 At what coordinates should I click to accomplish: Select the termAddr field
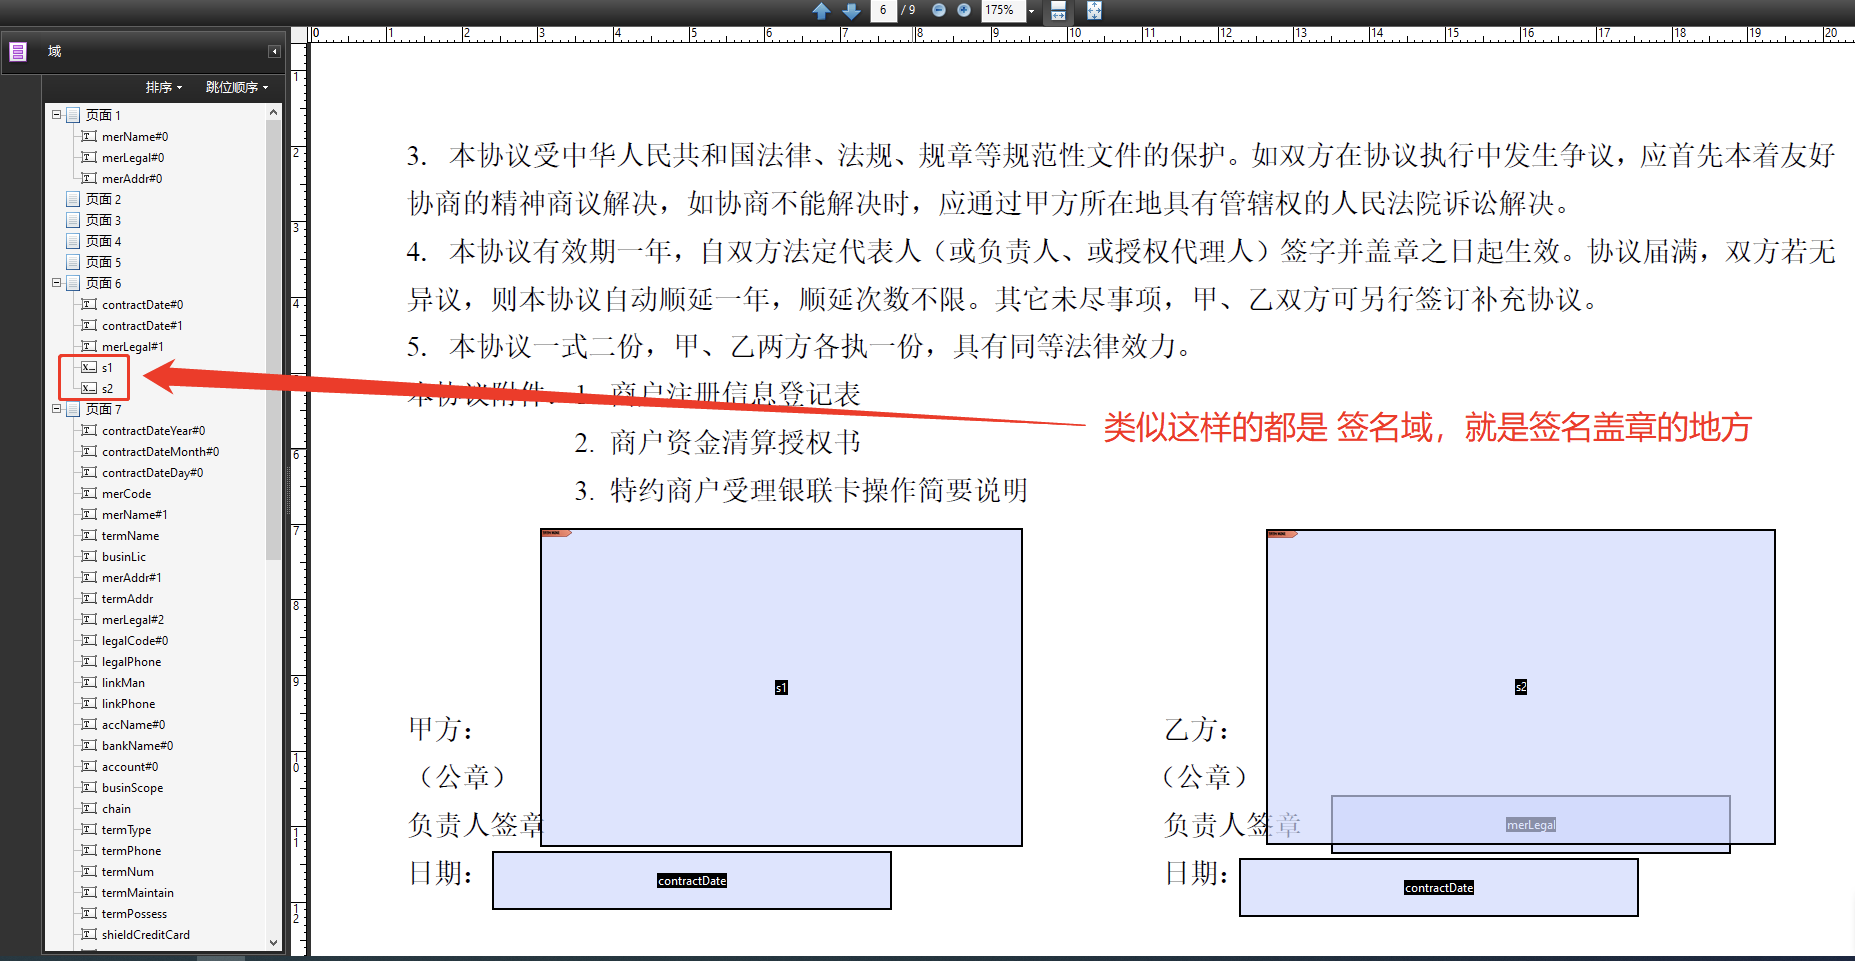tap(127, 599)
